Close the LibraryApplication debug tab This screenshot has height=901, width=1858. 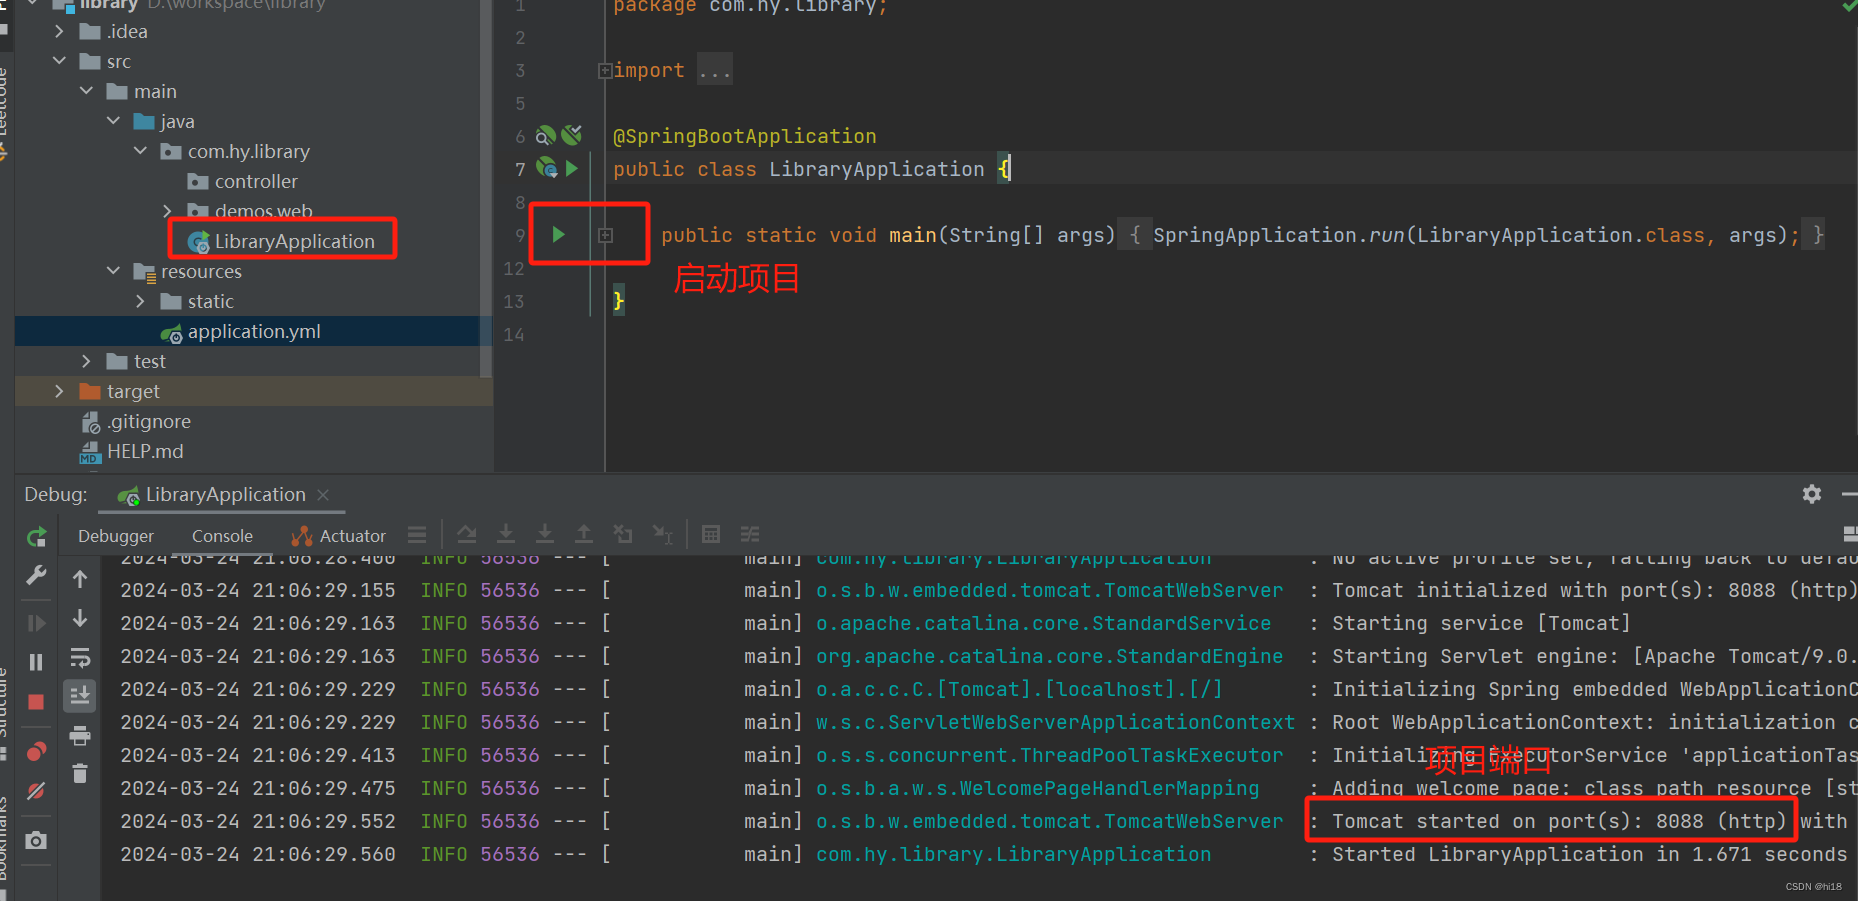click(323, 495)
